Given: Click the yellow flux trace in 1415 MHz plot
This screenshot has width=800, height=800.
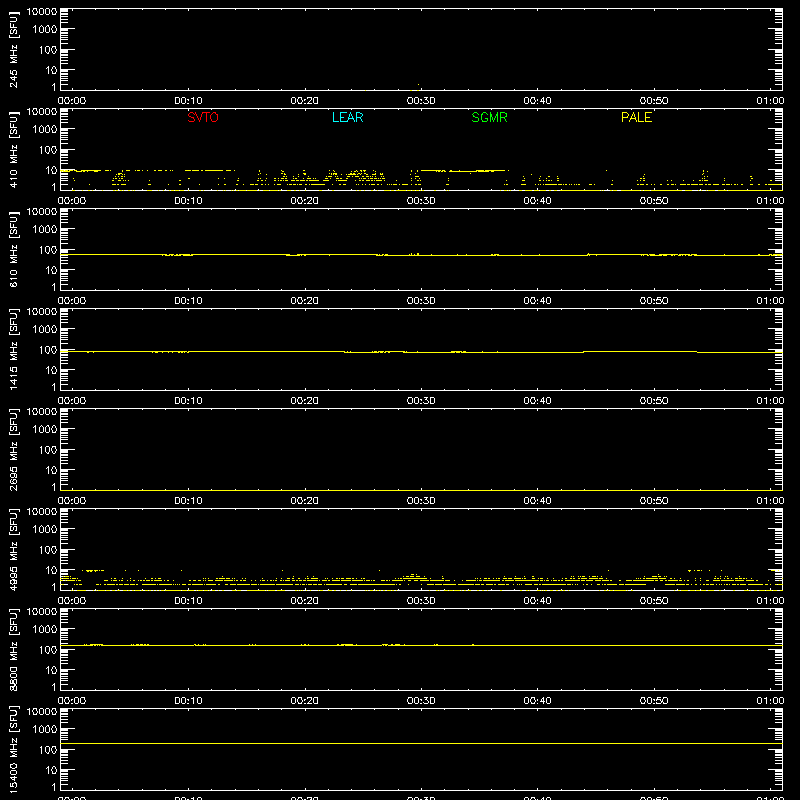Looking at the screenshot, I should 421,352.
